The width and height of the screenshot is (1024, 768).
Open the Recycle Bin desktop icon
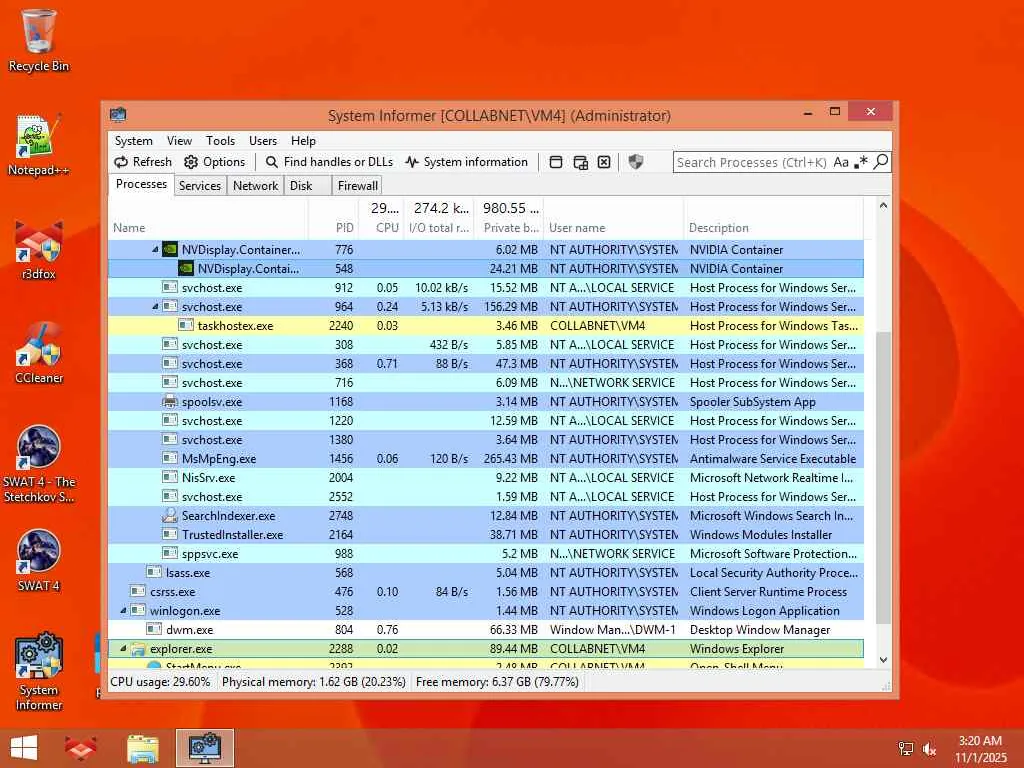[39, 40]
